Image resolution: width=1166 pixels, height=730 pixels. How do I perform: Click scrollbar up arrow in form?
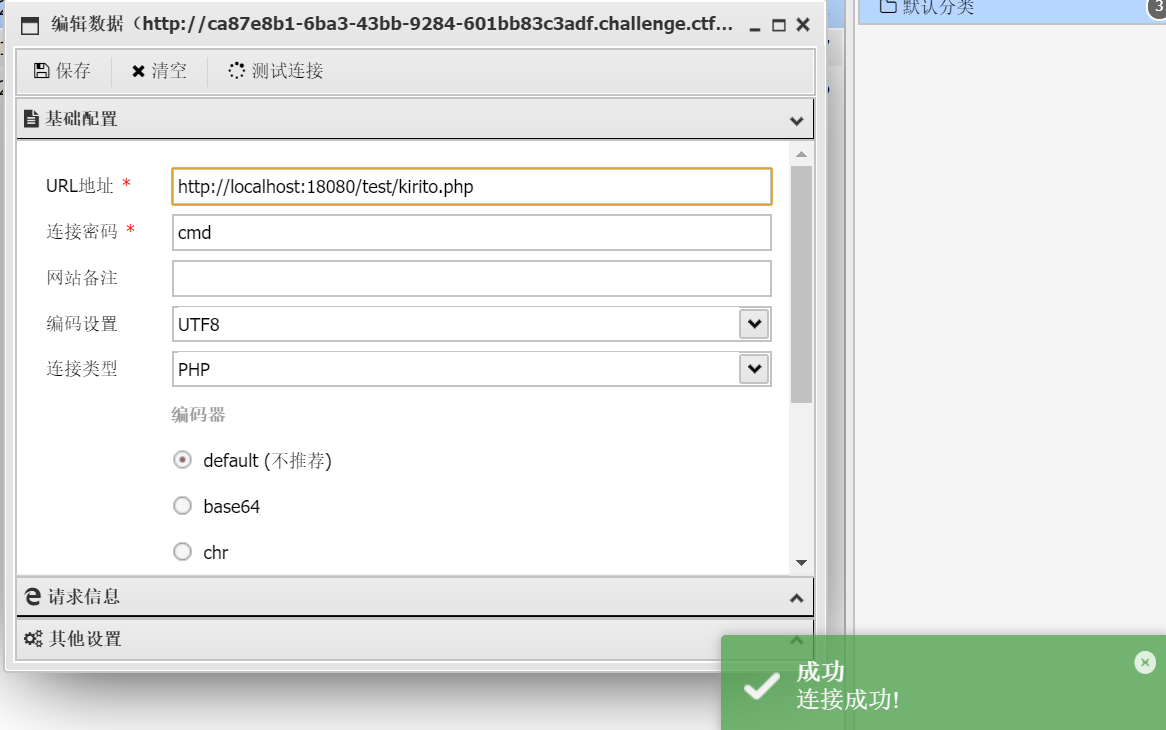[x=801, y=155]
